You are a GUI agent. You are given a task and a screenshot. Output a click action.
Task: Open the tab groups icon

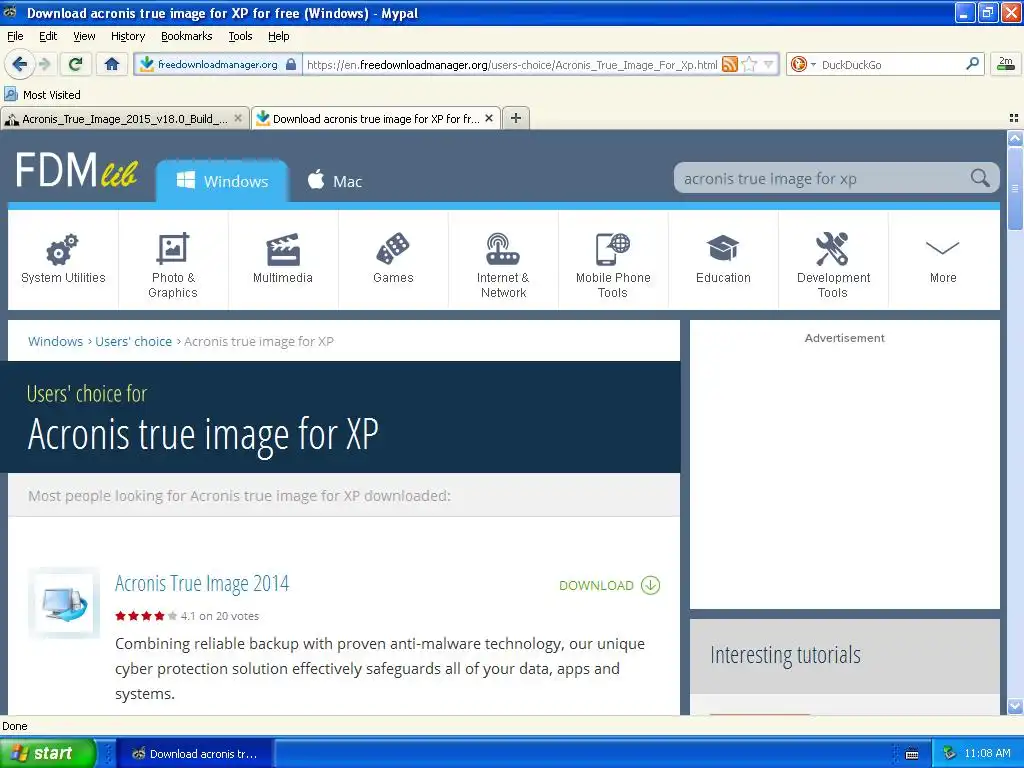1014,118
